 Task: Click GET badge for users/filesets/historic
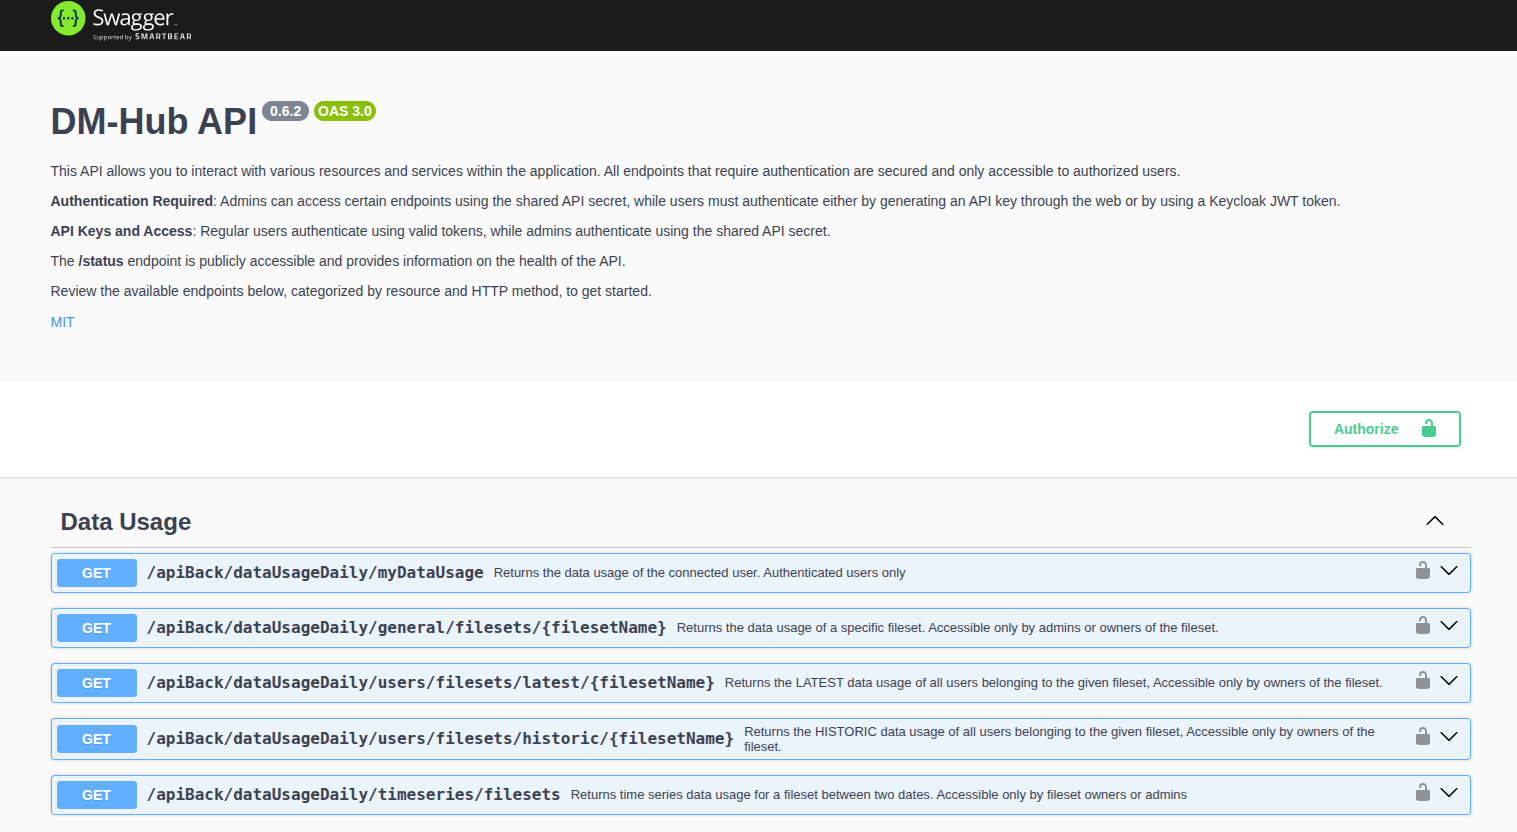coord(96,739)
